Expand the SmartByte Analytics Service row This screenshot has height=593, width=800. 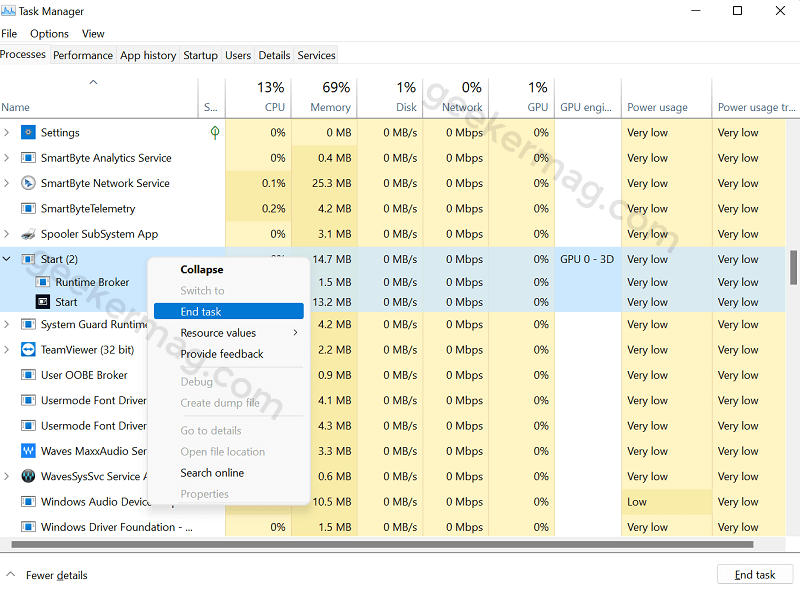(7, 158)
